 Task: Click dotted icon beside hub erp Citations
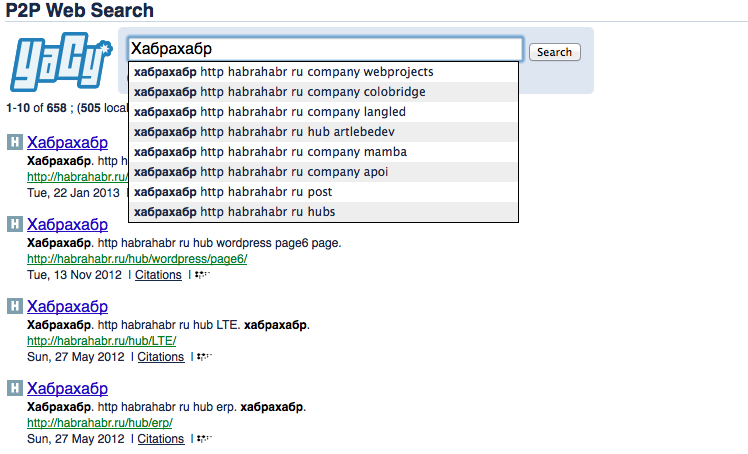205,439
